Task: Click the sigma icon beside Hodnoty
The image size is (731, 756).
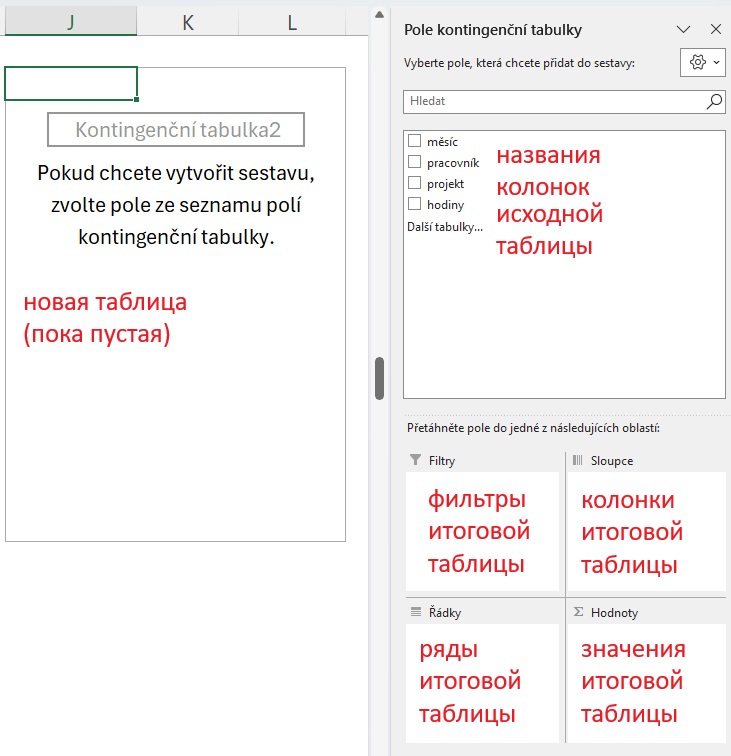Action: [x=578, y=612]
